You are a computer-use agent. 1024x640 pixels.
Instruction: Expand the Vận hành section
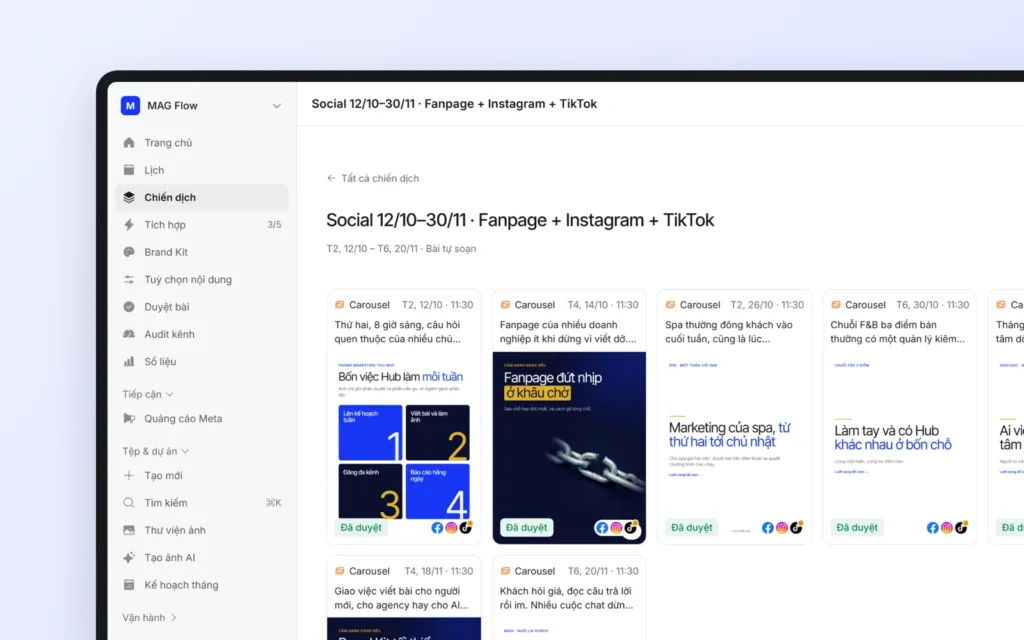click(x=150, y=617)
